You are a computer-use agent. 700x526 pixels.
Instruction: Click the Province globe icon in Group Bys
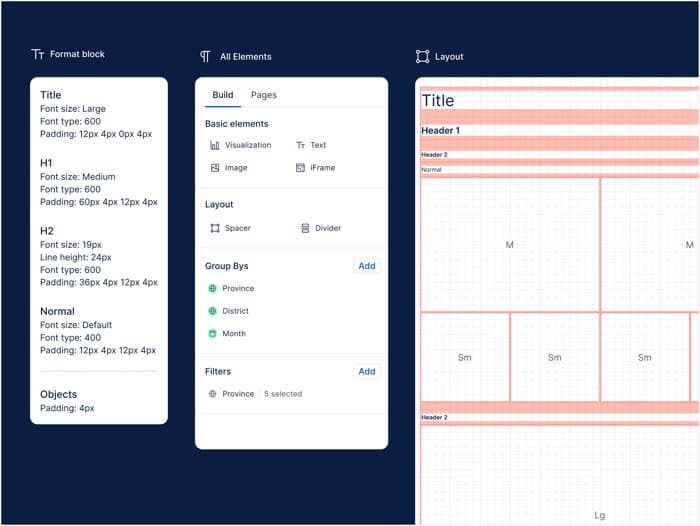212,288
